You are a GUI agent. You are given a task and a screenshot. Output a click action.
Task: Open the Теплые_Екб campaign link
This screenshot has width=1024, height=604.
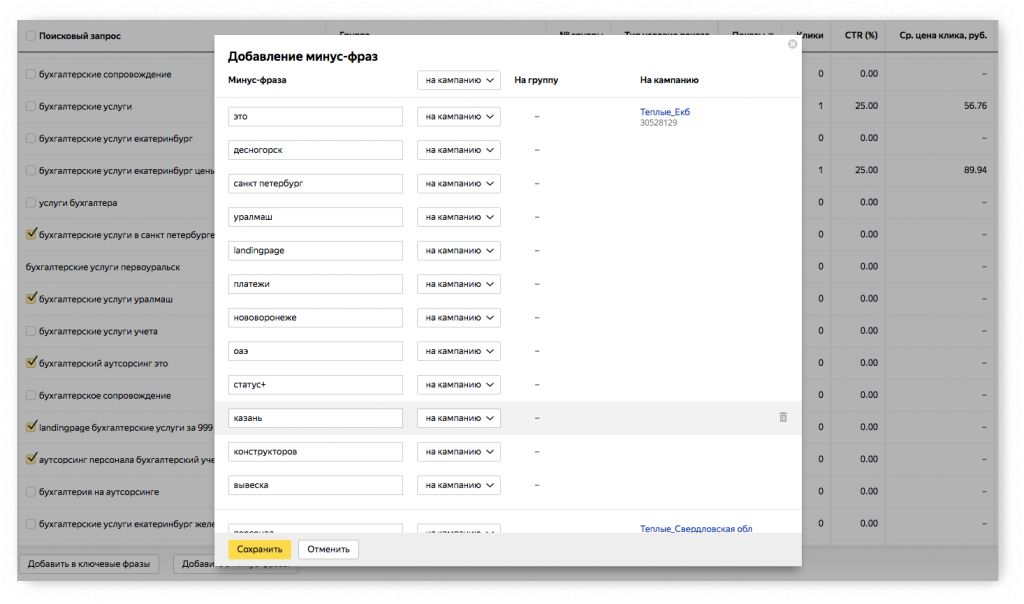click(665, 112)
